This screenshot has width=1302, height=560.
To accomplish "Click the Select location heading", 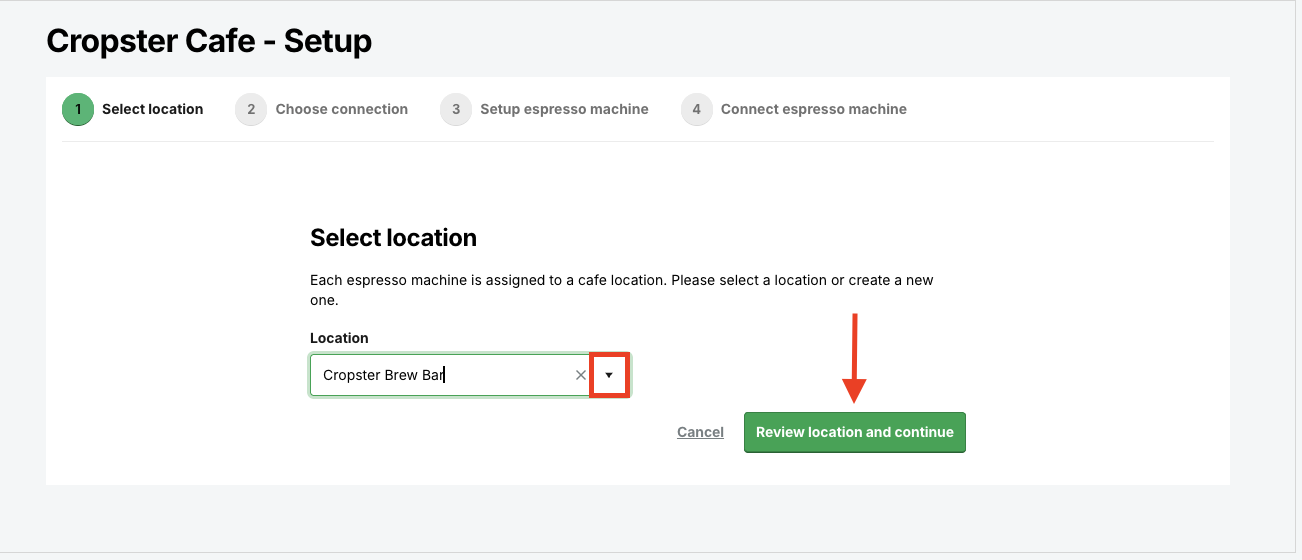I will click(x=393, y=238).
